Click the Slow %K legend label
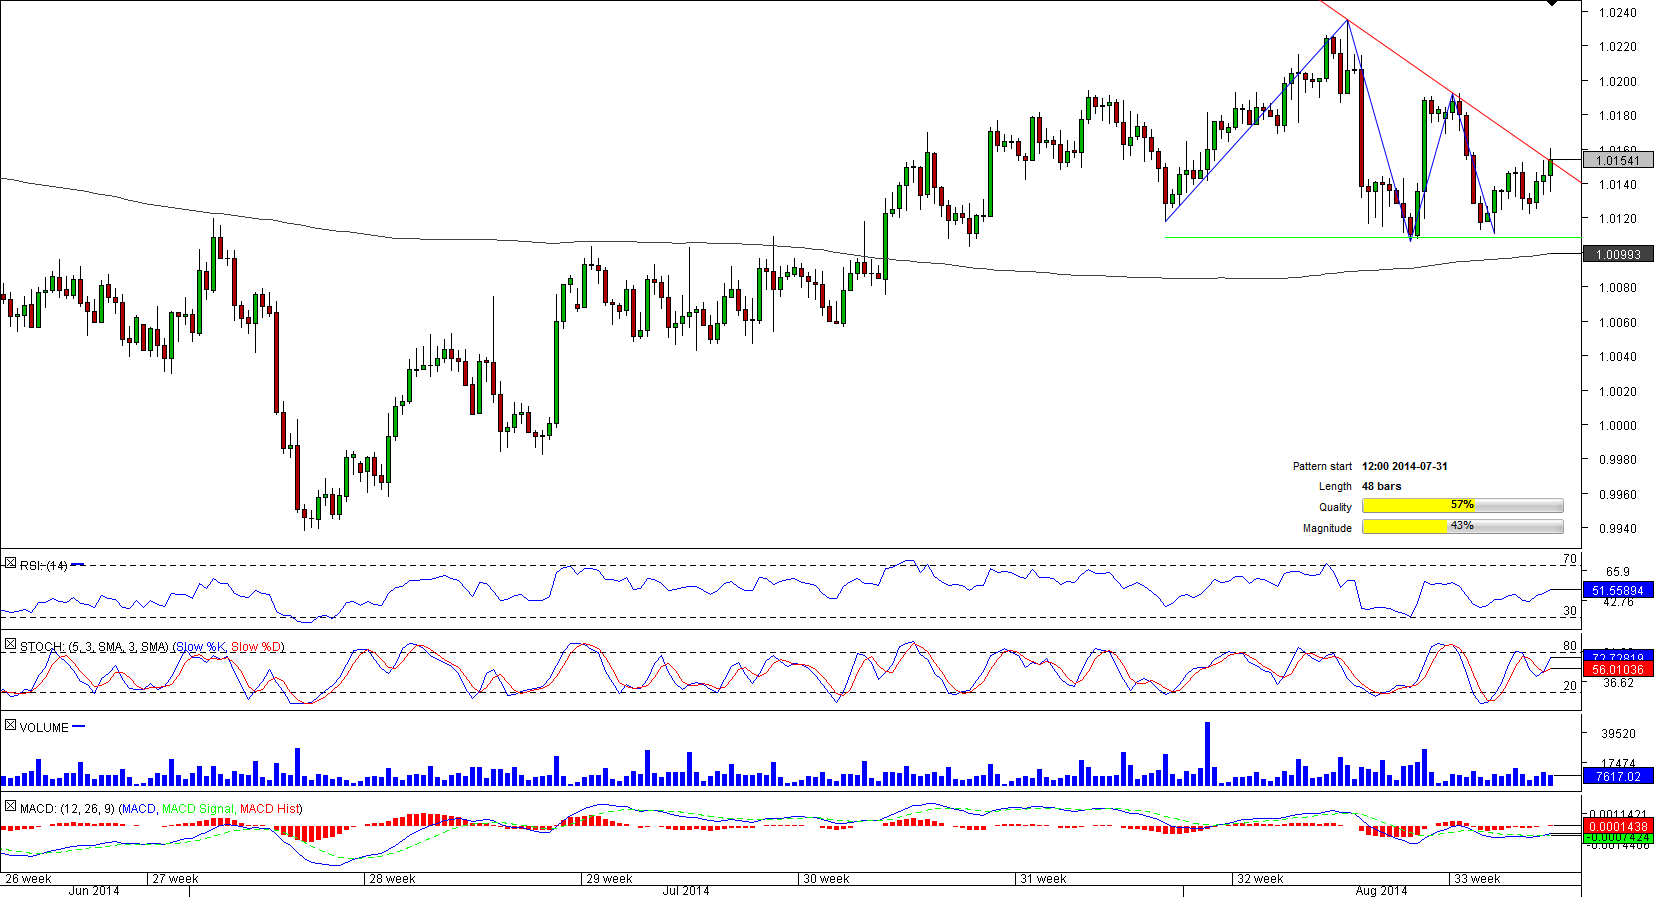Viewport: 1655px width, 897px height. (201, 647)
